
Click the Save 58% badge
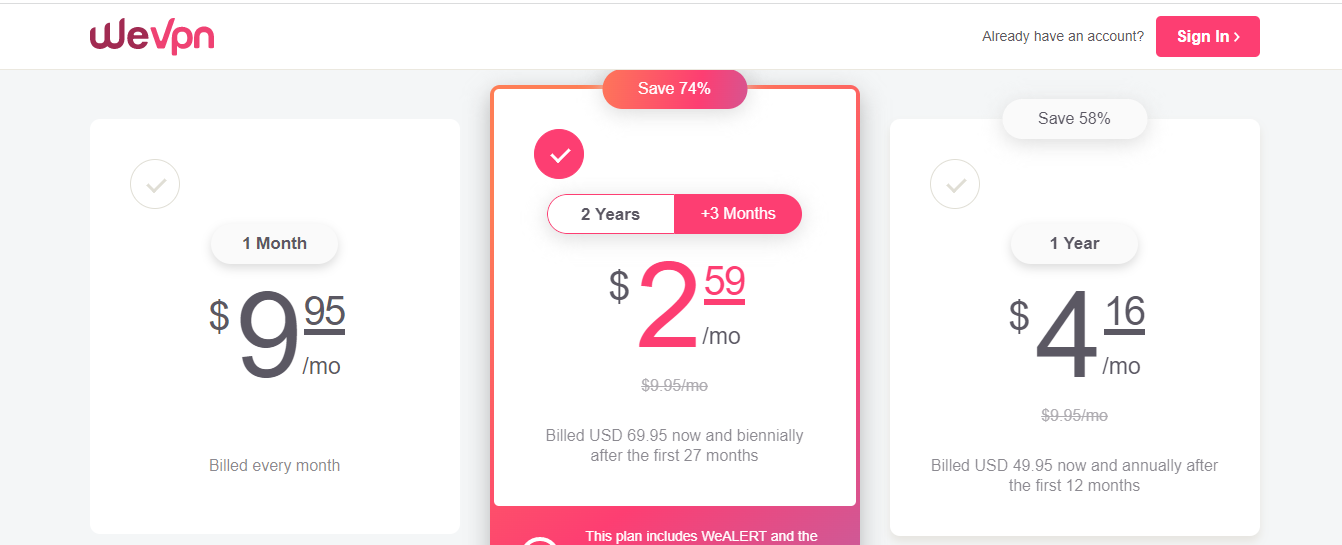pyautogui.click(x=1074, y=118)
